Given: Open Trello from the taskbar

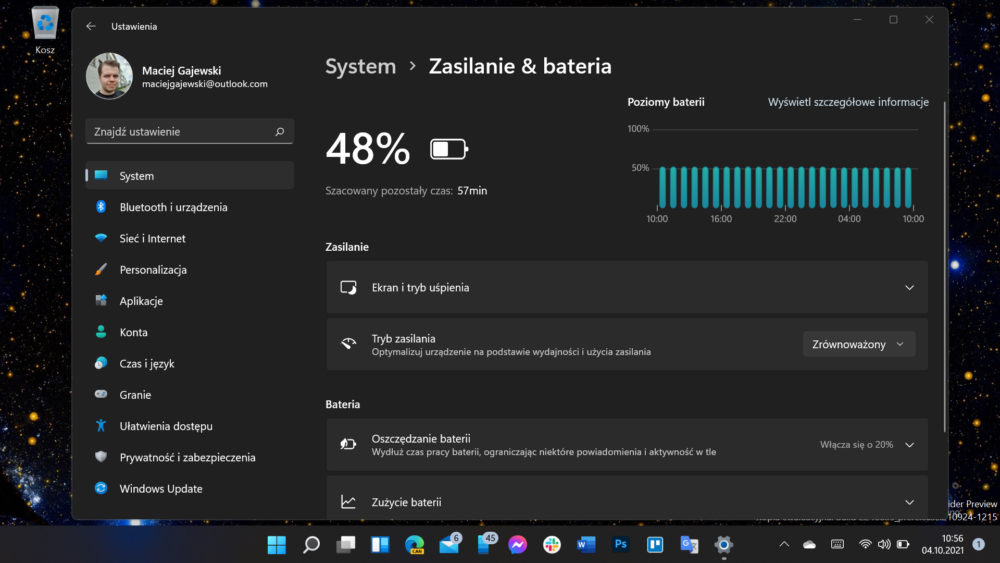Looking at the screenshot, I should click(655, 545).
